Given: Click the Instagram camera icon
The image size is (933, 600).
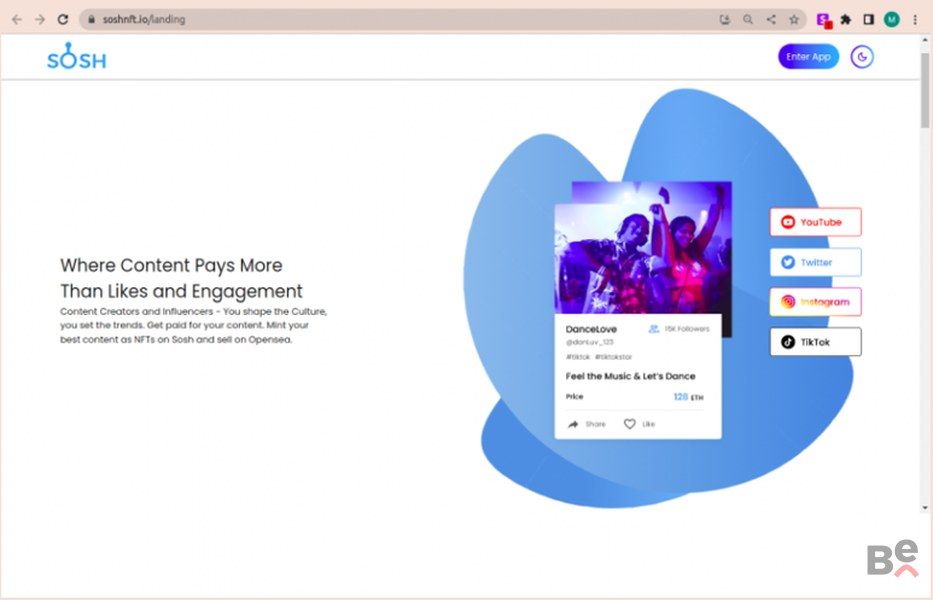Looking at the screenshot, I should tap(788, 302).
